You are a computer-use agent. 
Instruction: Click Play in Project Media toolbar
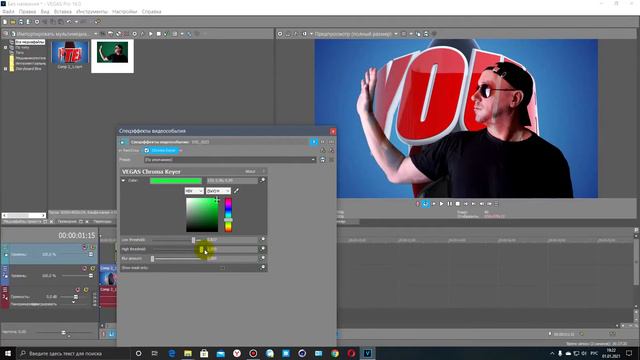[151, 34]
